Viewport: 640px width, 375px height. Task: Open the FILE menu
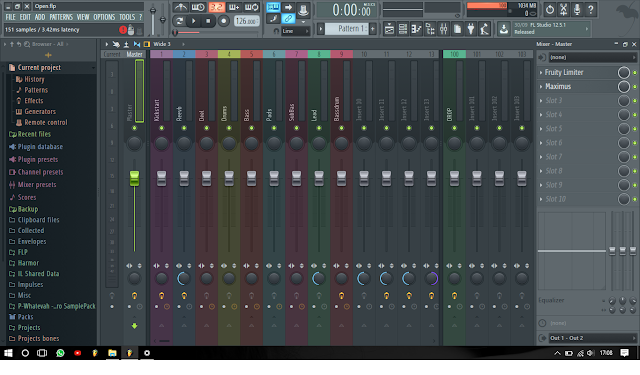tap(11, 17)
